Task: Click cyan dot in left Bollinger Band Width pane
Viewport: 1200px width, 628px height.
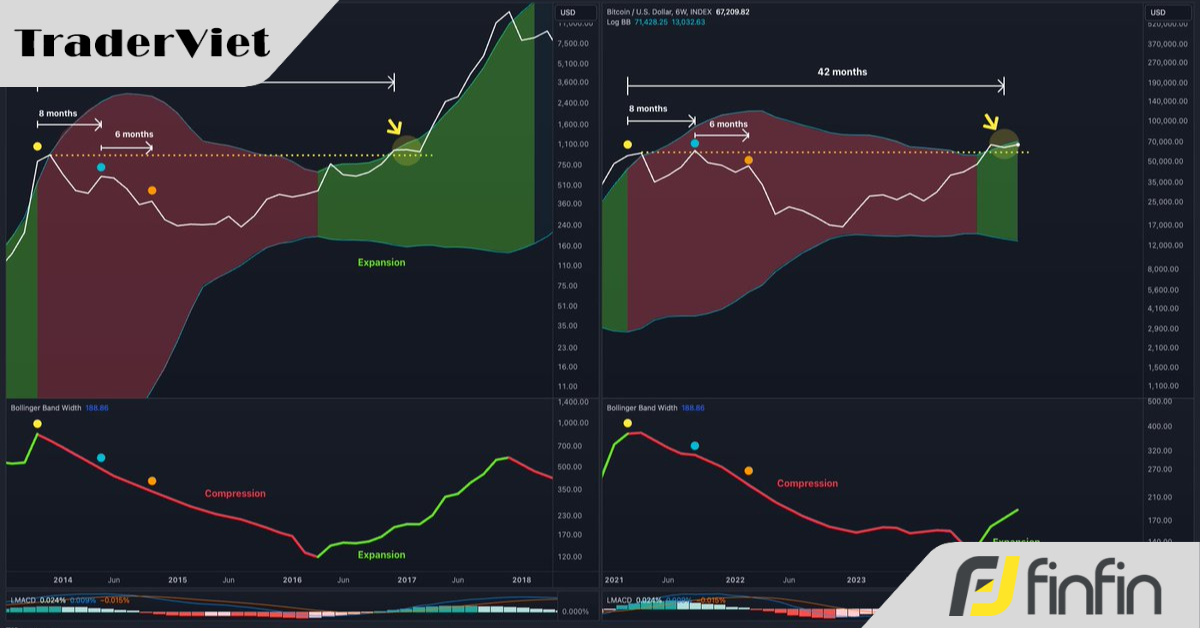Action: click(101, 458)
